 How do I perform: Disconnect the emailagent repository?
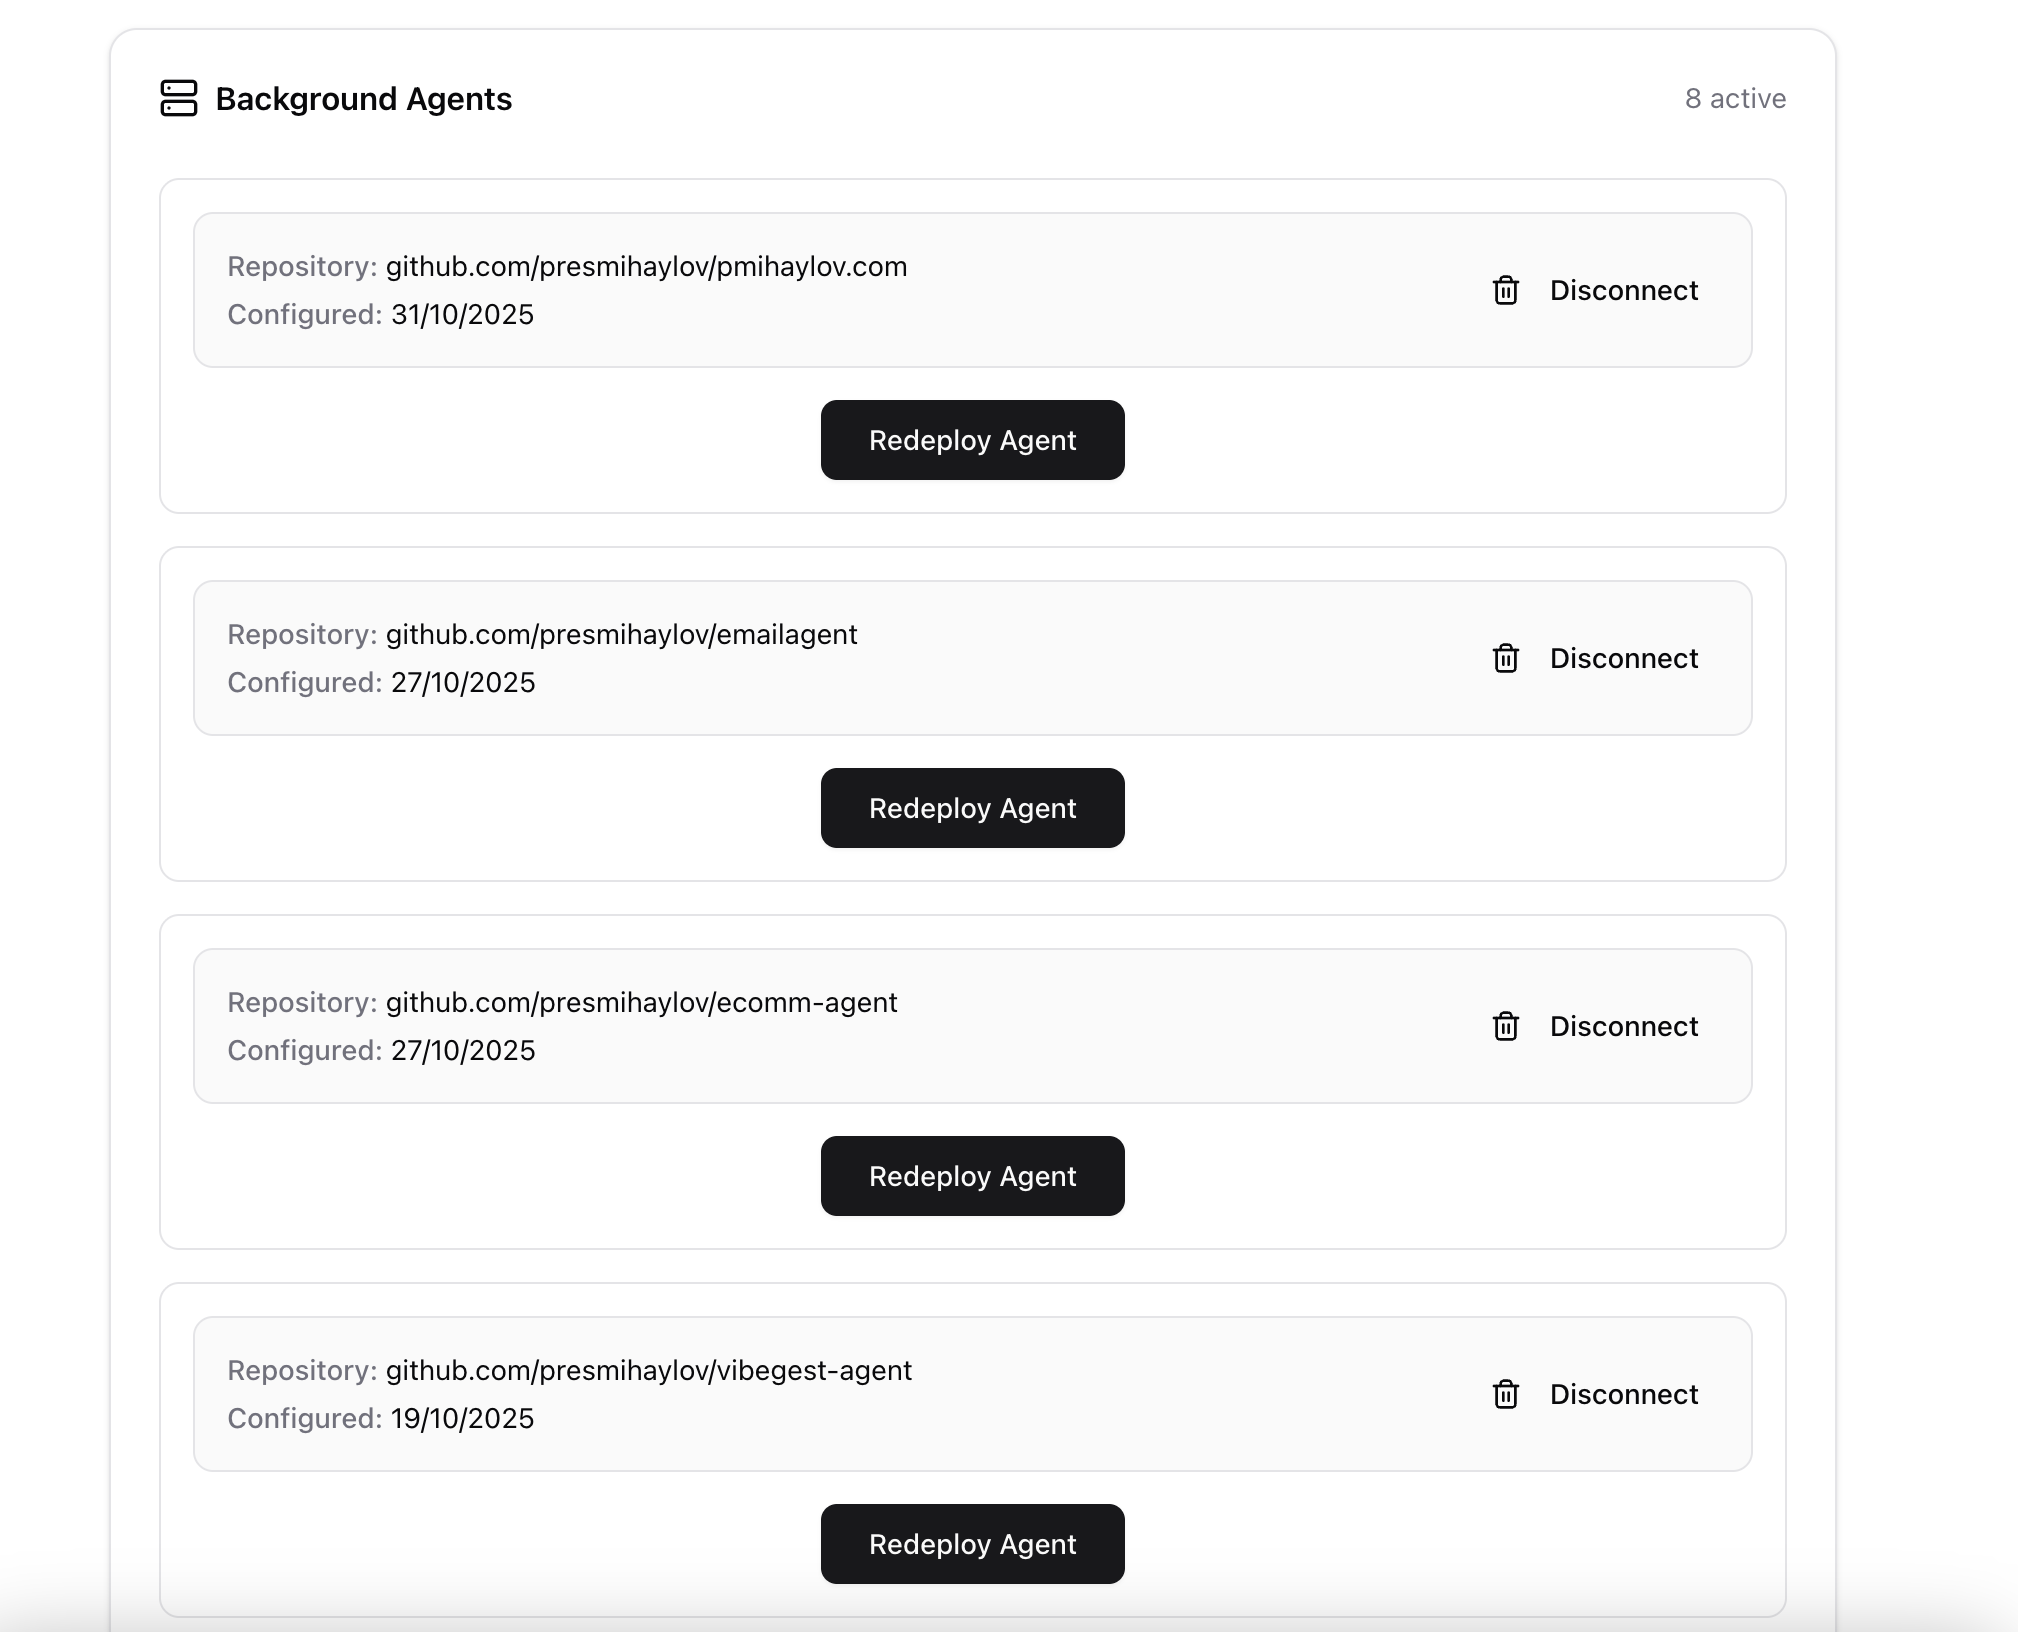pos(1623,659)
